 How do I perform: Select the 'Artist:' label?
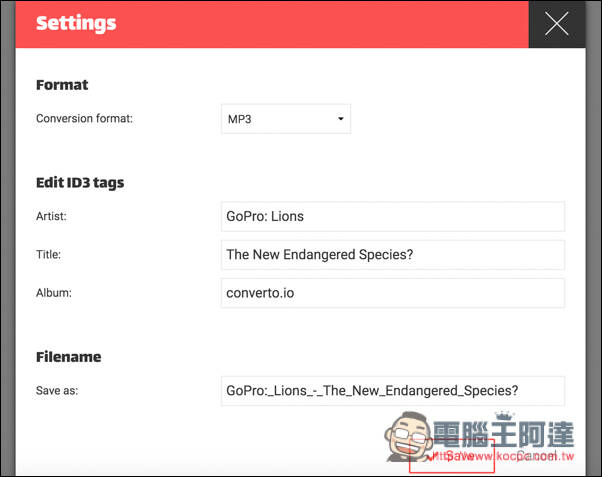[x=51, y=216]
